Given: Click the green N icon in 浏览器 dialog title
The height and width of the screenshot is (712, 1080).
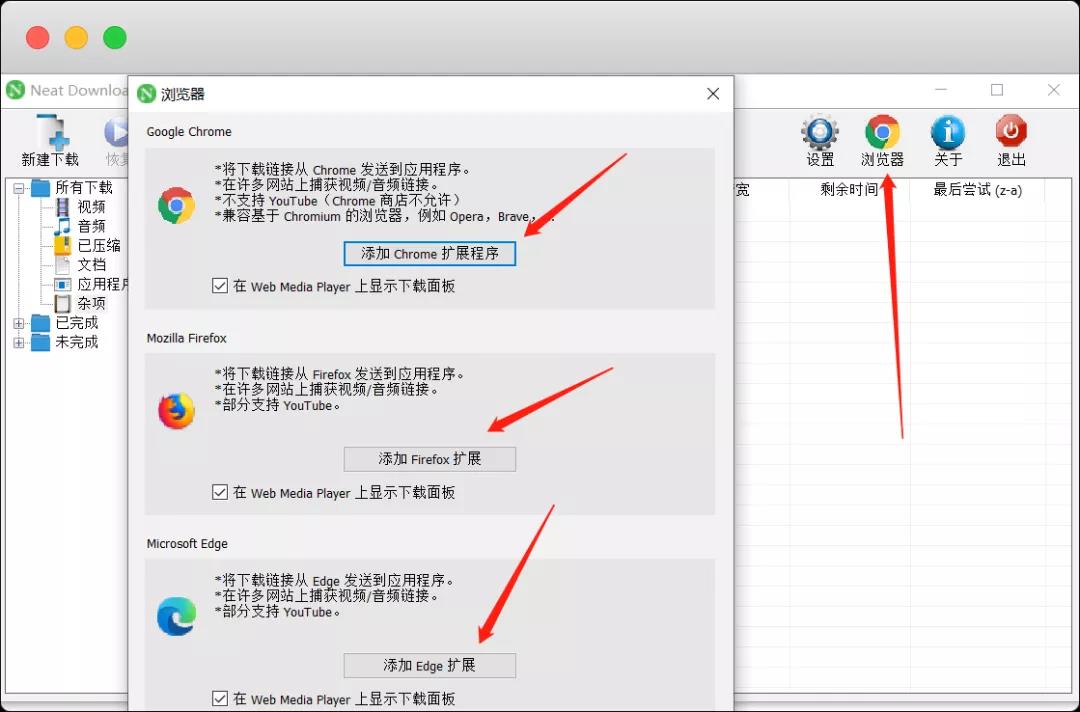Looking at the screenshot, I should 147,94.
